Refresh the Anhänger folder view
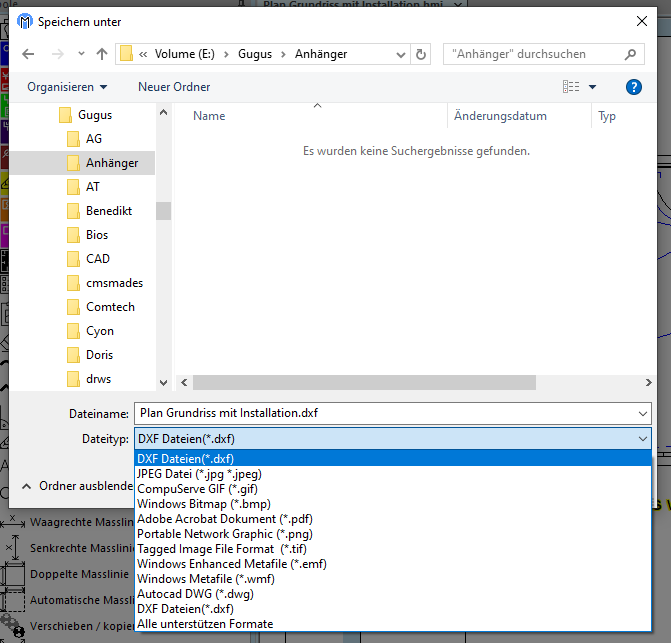The height and width of the screenshot is (643, 671). tap(421, 54)
